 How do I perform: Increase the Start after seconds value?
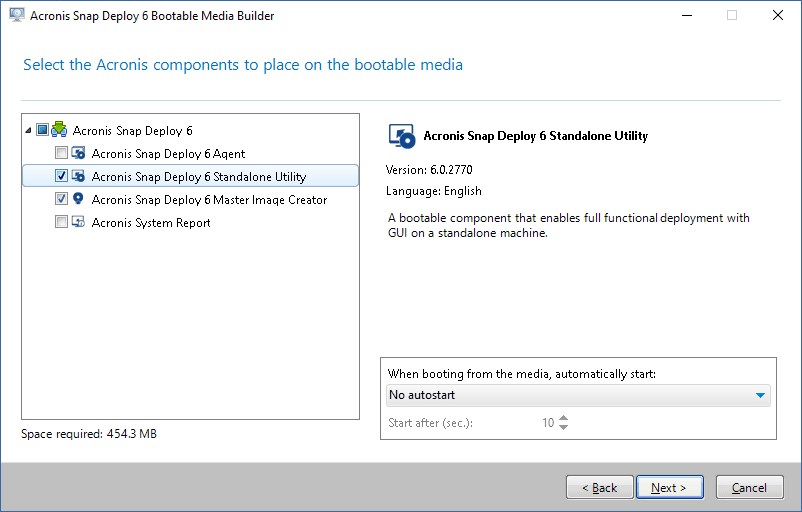[563, 418]
